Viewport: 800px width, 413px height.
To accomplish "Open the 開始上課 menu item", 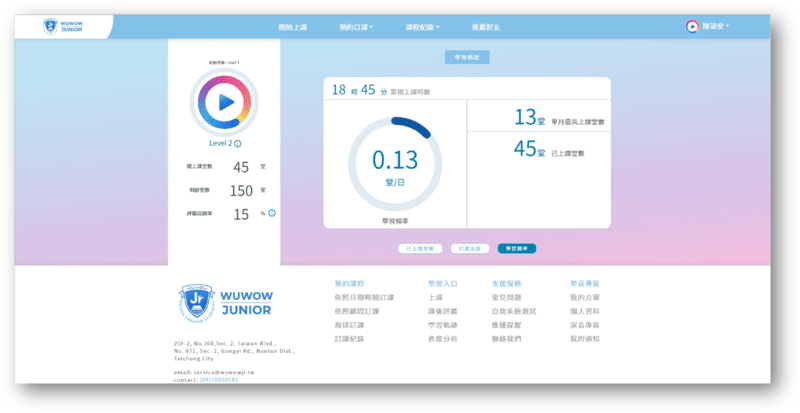I will 293,27.
